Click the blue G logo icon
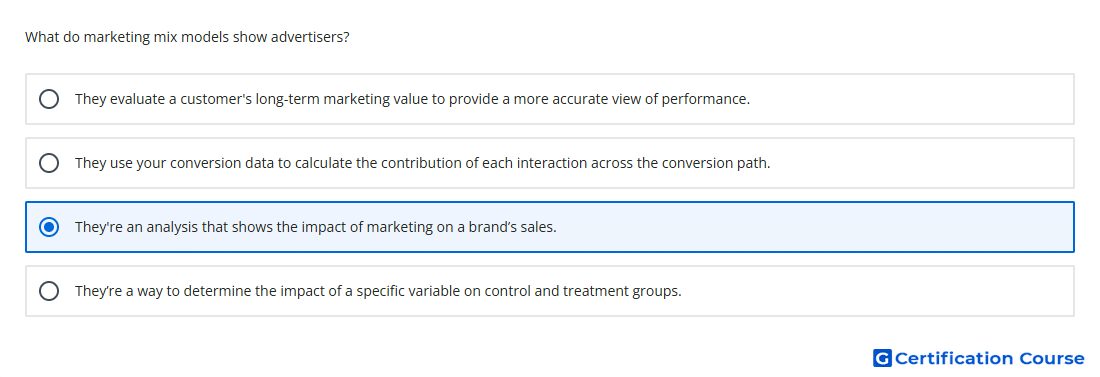This screenshot has width=1100, height=377. 882,358
